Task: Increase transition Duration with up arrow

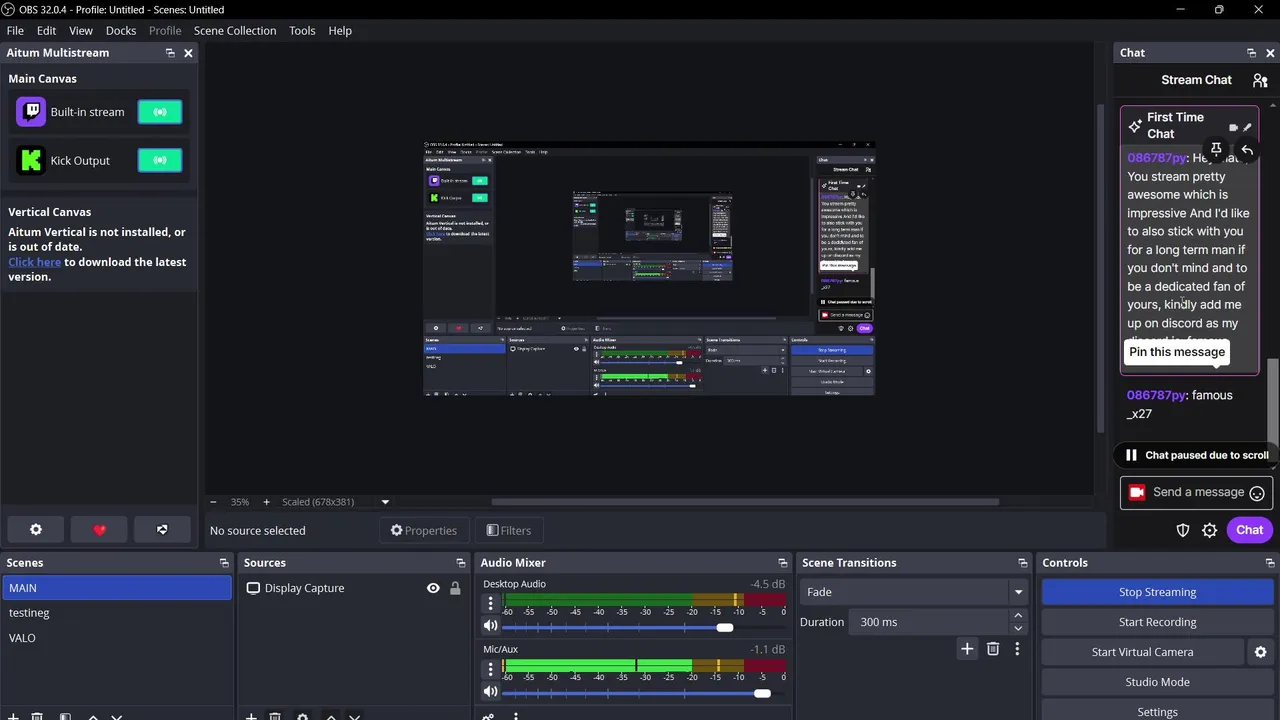Action: (1018, 616)
